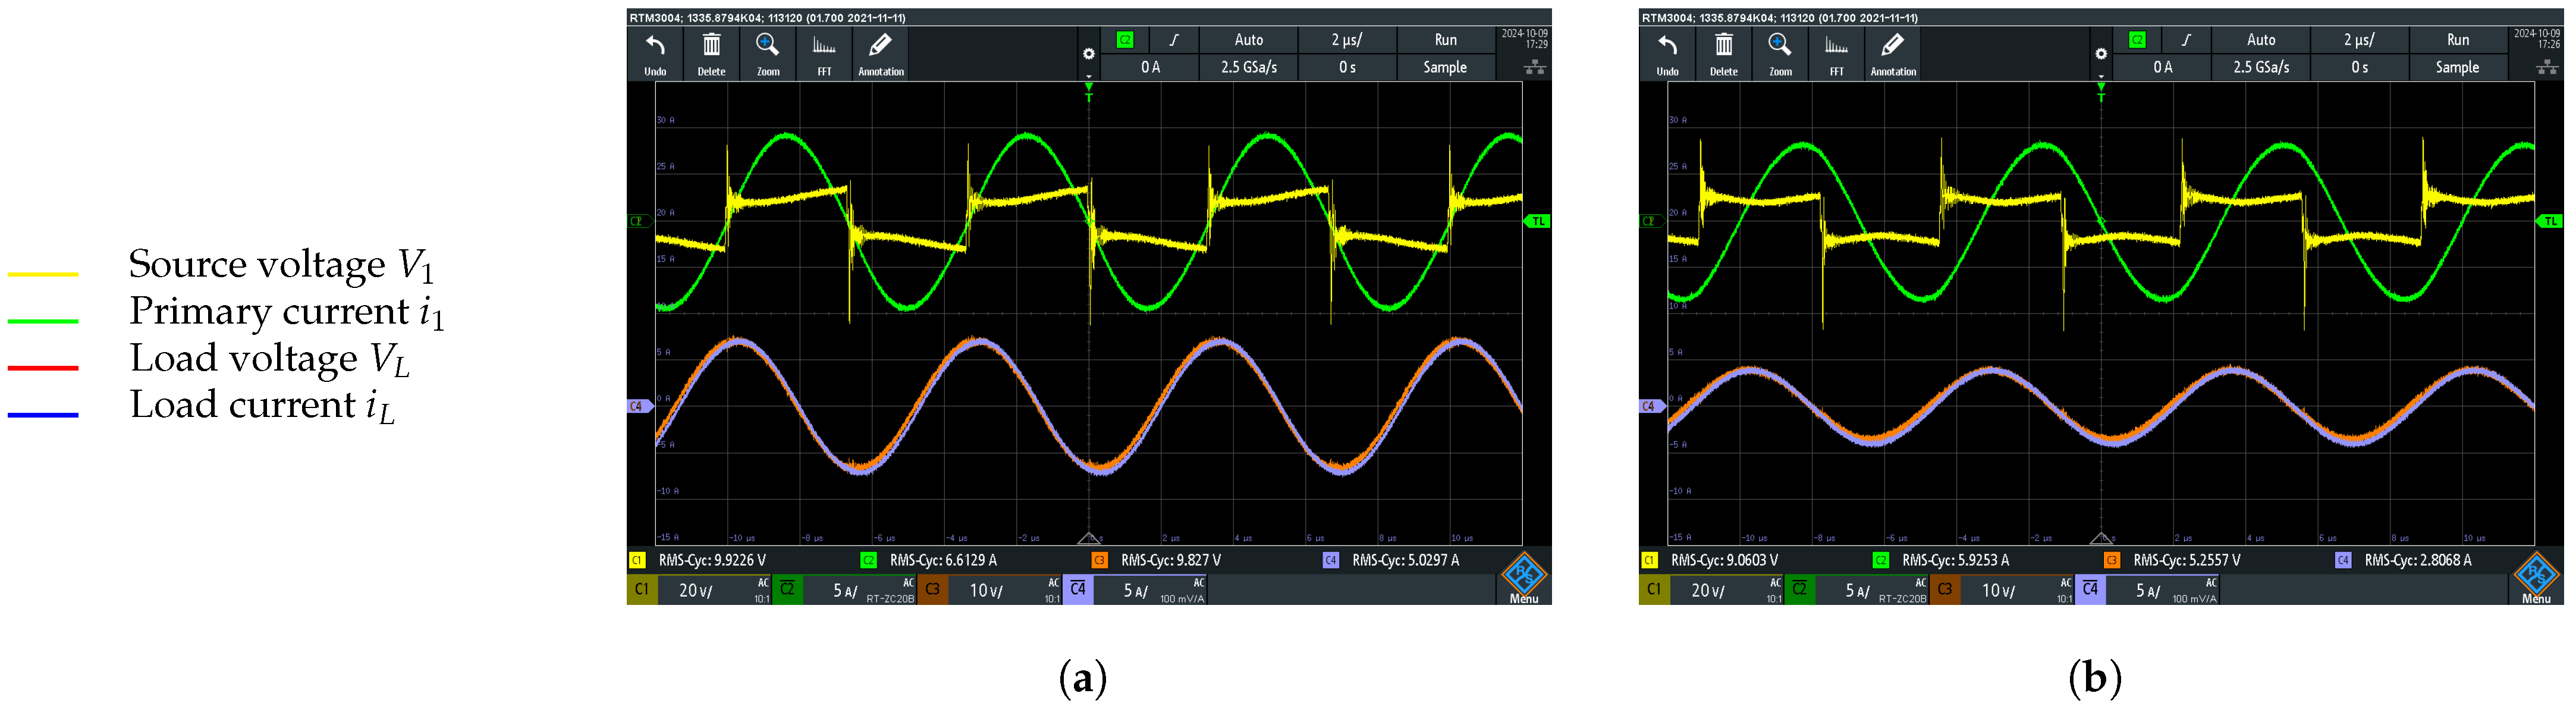Open settings gear in left oscilloscope toolbar

click(x=1088, y=54)
